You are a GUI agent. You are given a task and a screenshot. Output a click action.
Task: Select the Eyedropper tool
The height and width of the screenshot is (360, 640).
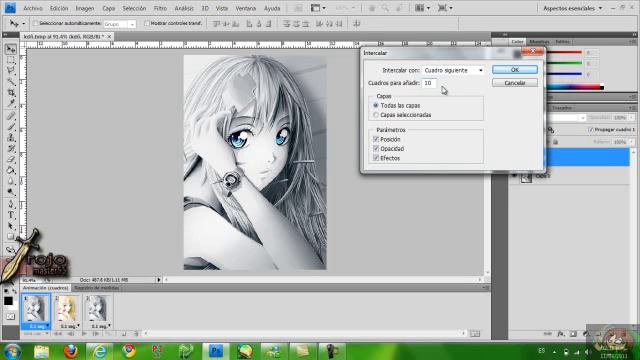pyautogui.click(x=11, y=103)
